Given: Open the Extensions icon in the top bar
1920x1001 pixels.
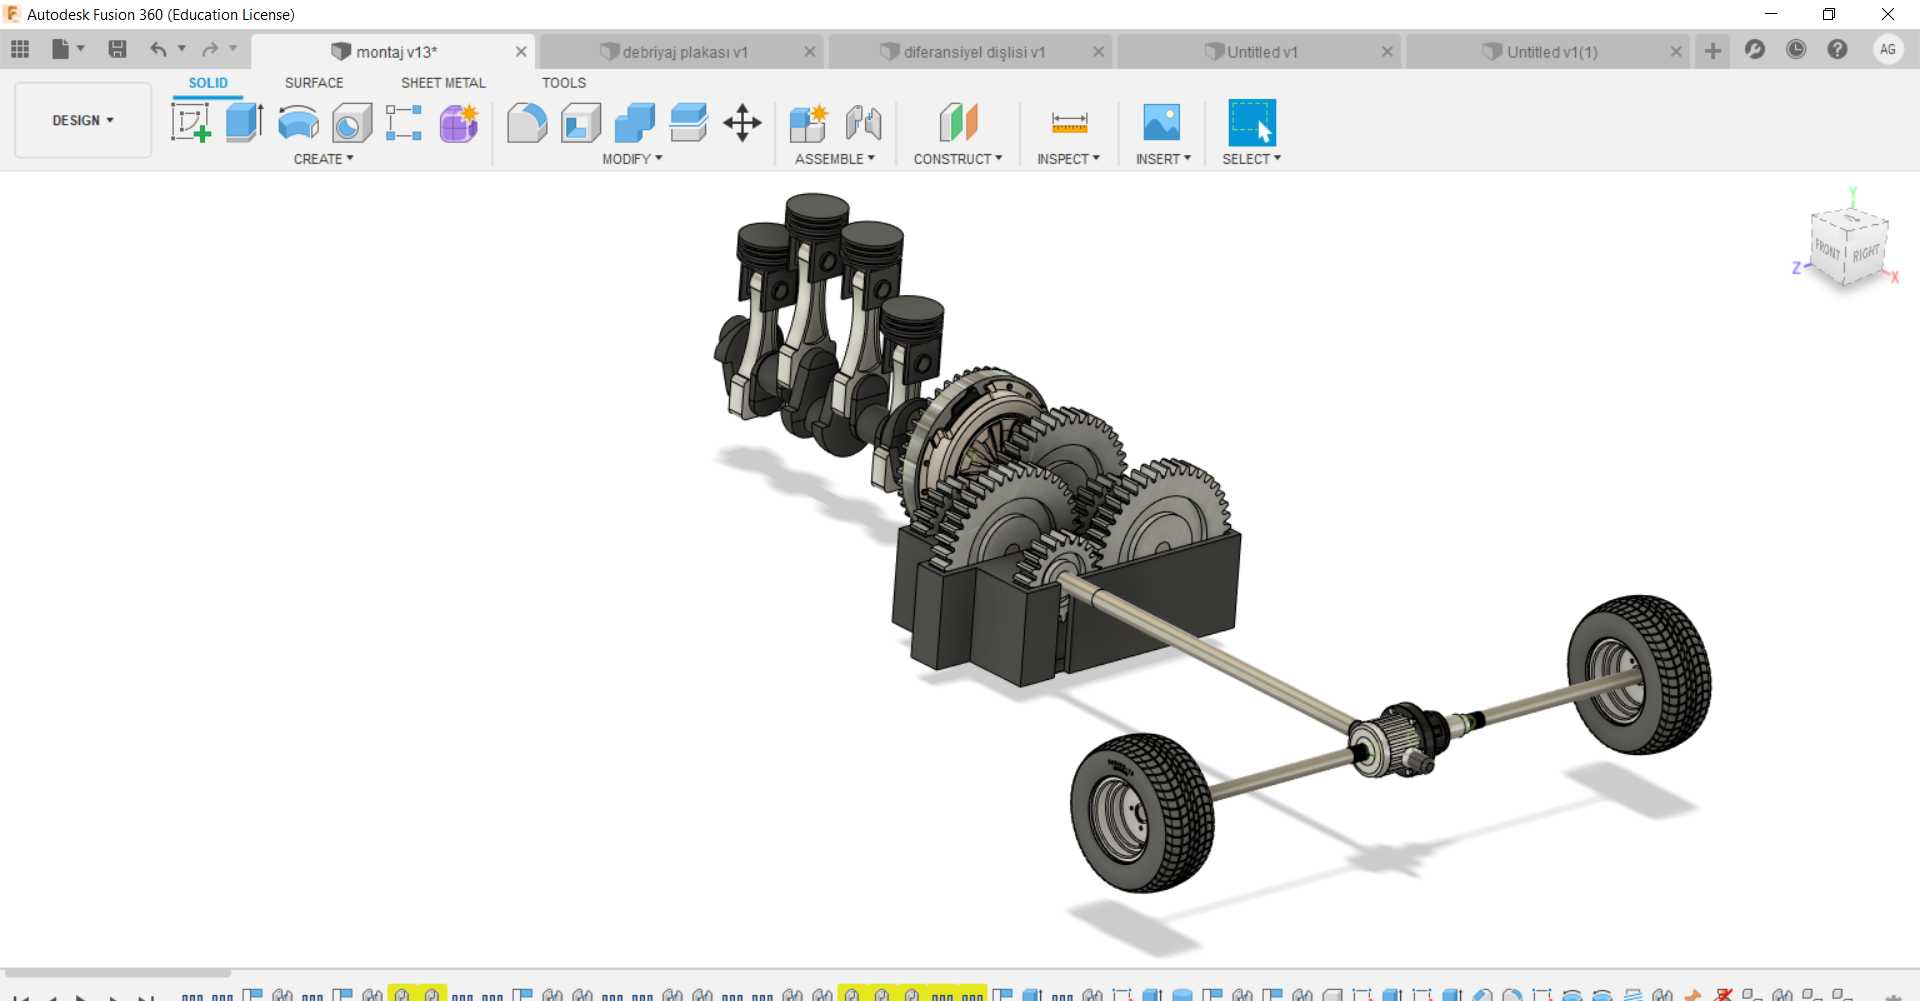Looking at the screenshot, I should (x=1755, y=49).
